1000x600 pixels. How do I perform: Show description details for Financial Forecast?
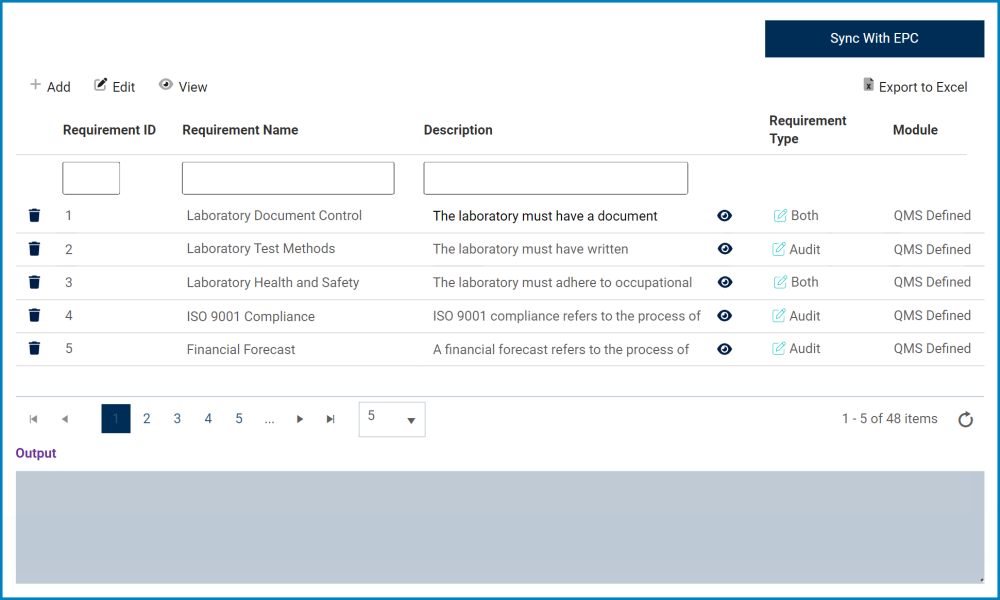(x=725, y=349)
